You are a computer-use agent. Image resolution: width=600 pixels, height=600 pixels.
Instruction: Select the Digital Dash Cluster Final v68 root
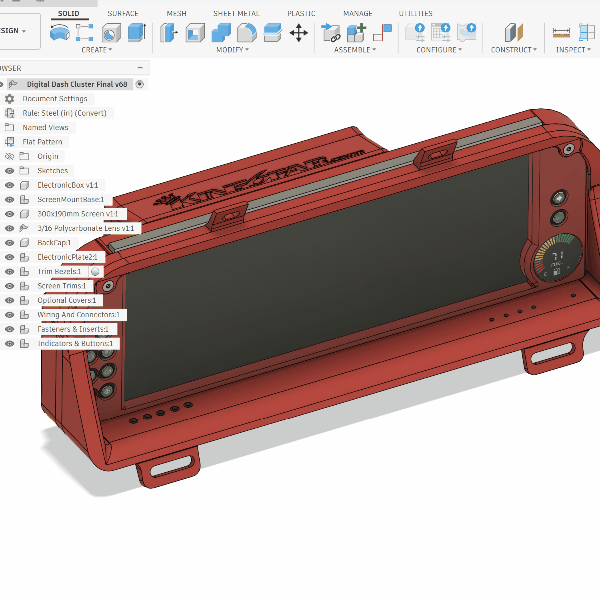point(77,84)
